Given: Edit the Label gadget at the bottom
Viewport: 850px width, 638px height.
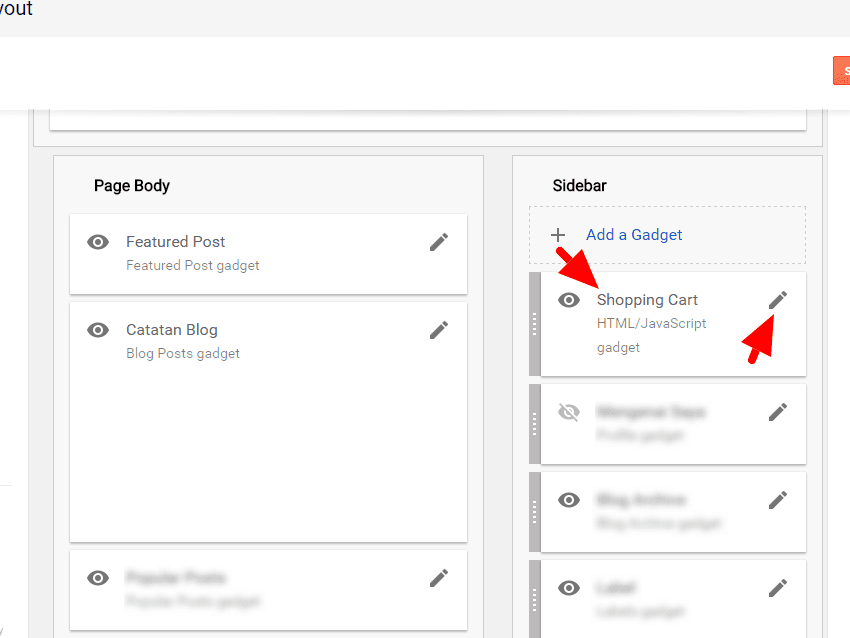Looking at the screenshot, I should point(778,587).
